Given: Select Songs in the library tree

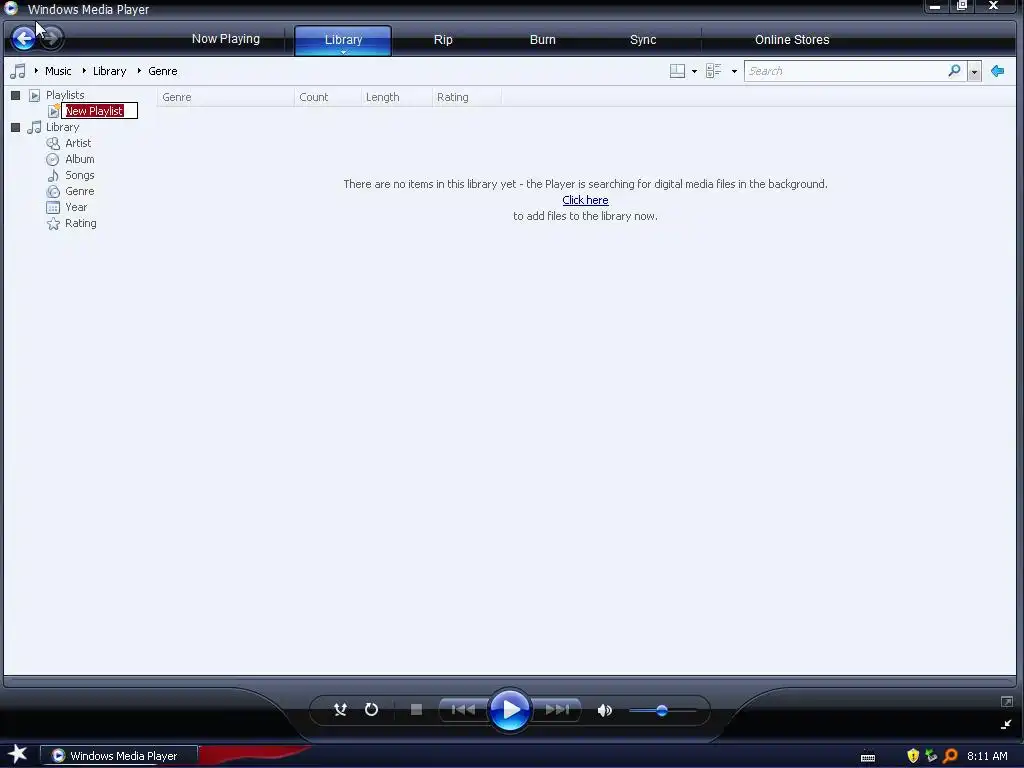Looking at the screenshot, I should tap(80, 175).
